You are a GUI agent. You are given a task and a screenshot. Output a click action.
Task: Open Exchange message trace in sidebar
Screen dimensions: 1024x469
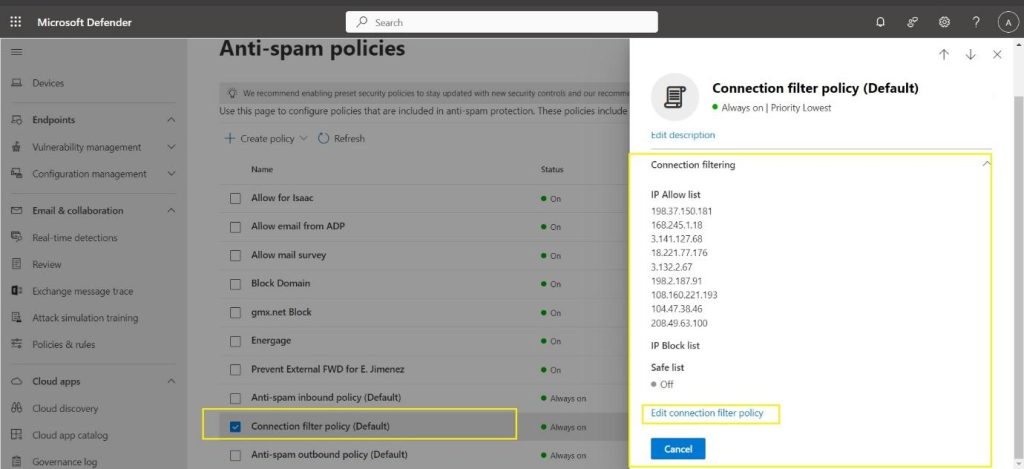coord(82,291)
